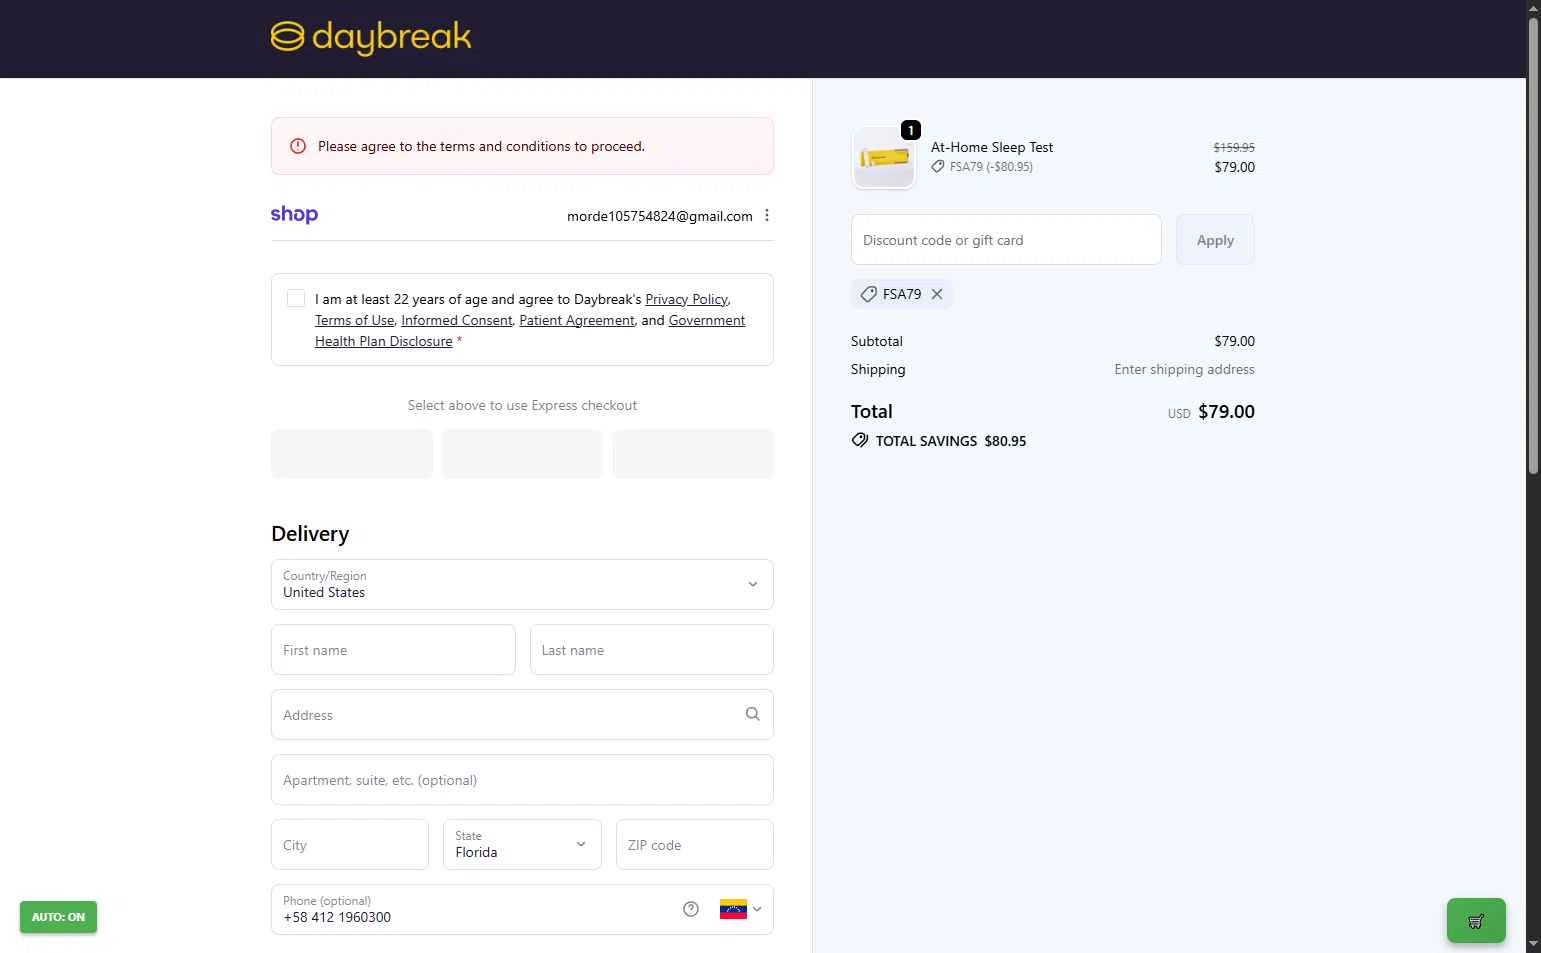Expand the Country/Region dropdown
The image size is (1541, 953).
[522, 584]
